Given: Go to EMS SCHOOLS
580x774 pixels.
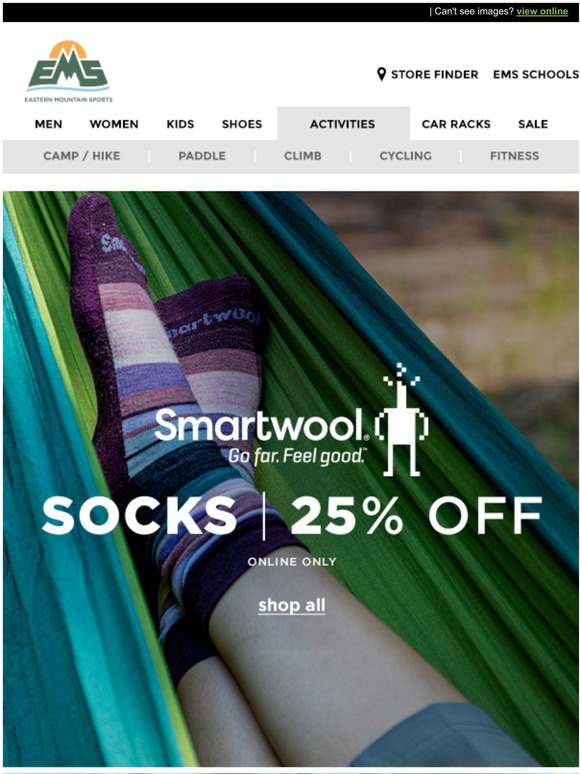Looking at the screenshot, I should click(x=536, y=75).
